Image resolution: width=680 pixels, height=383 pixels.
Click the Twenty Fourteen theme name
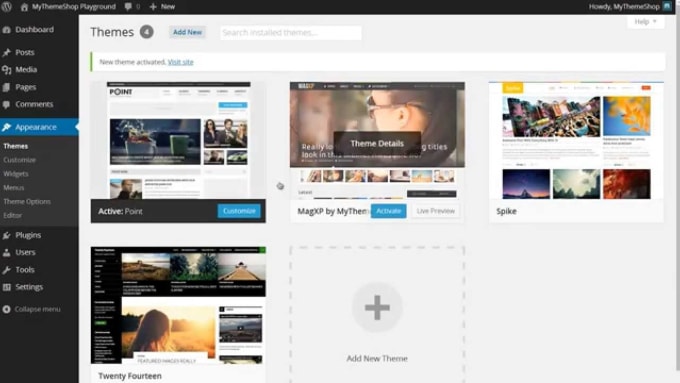coord(130,376)
